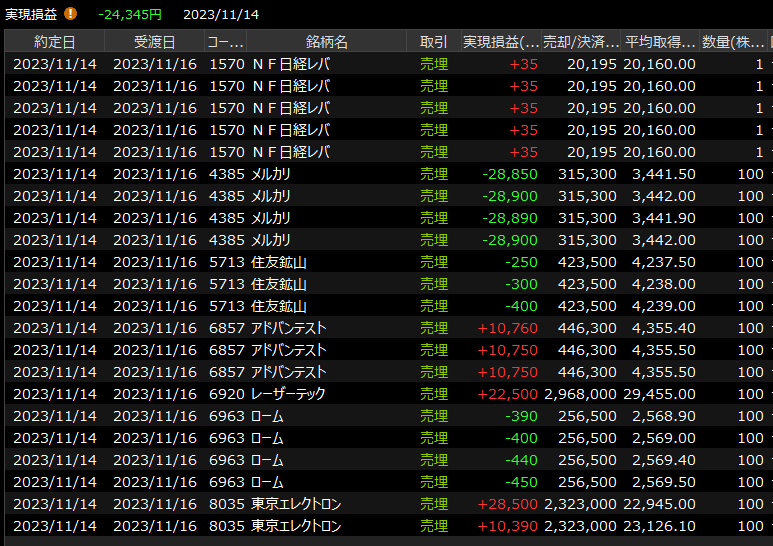Click the 売却/決済 column header
Screen dimensions: 773x546
coord(580,41)
